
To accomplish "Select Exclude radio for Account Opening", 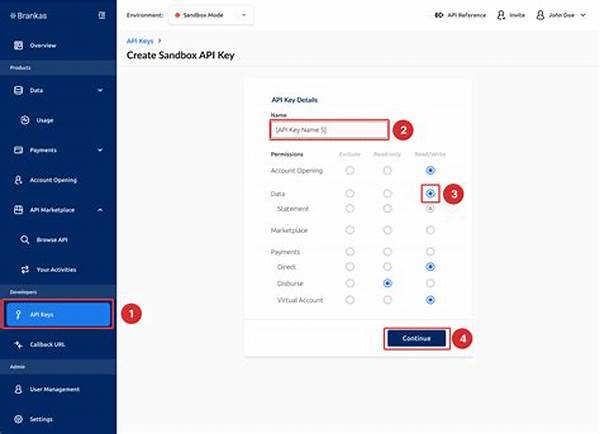I will (x=349, y=170).
